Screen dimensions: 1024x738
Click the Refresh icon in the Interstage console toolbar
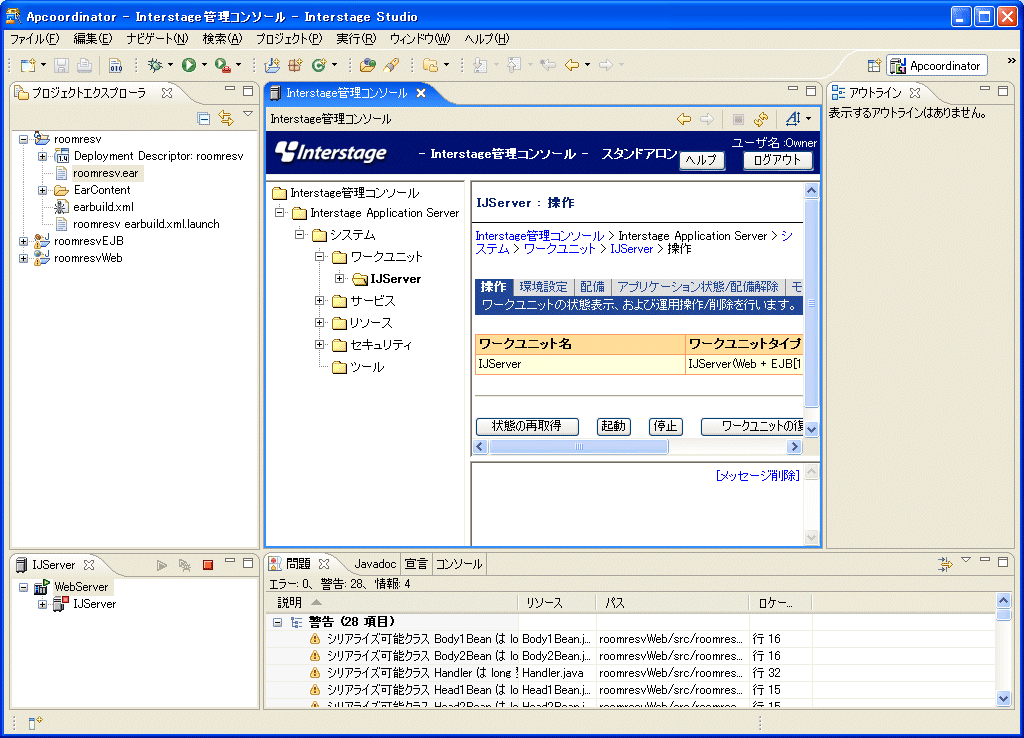coord(761,119)
